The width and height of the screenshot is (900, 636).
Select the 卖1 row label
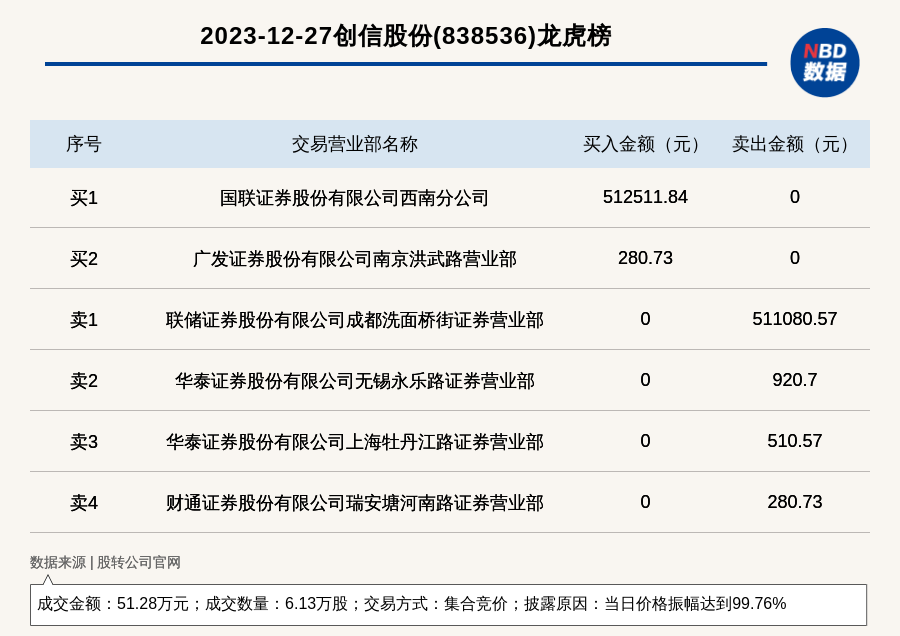click(x=84, y=320)
